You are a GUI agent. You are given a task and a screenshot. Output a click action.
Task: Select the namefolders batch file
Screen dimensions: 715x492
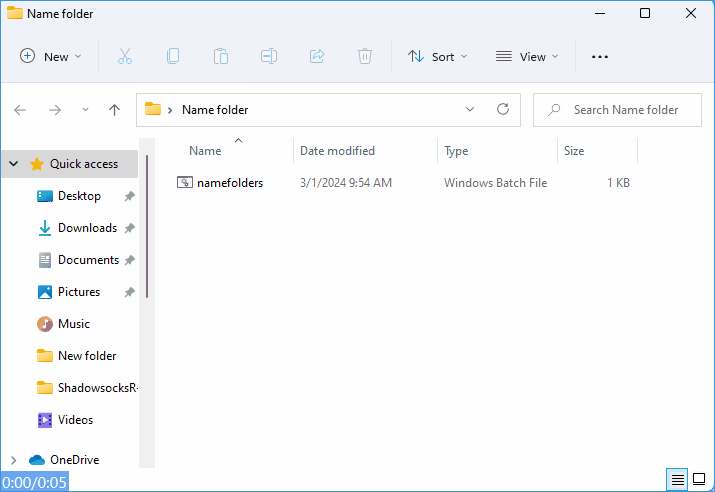(229, 183)
